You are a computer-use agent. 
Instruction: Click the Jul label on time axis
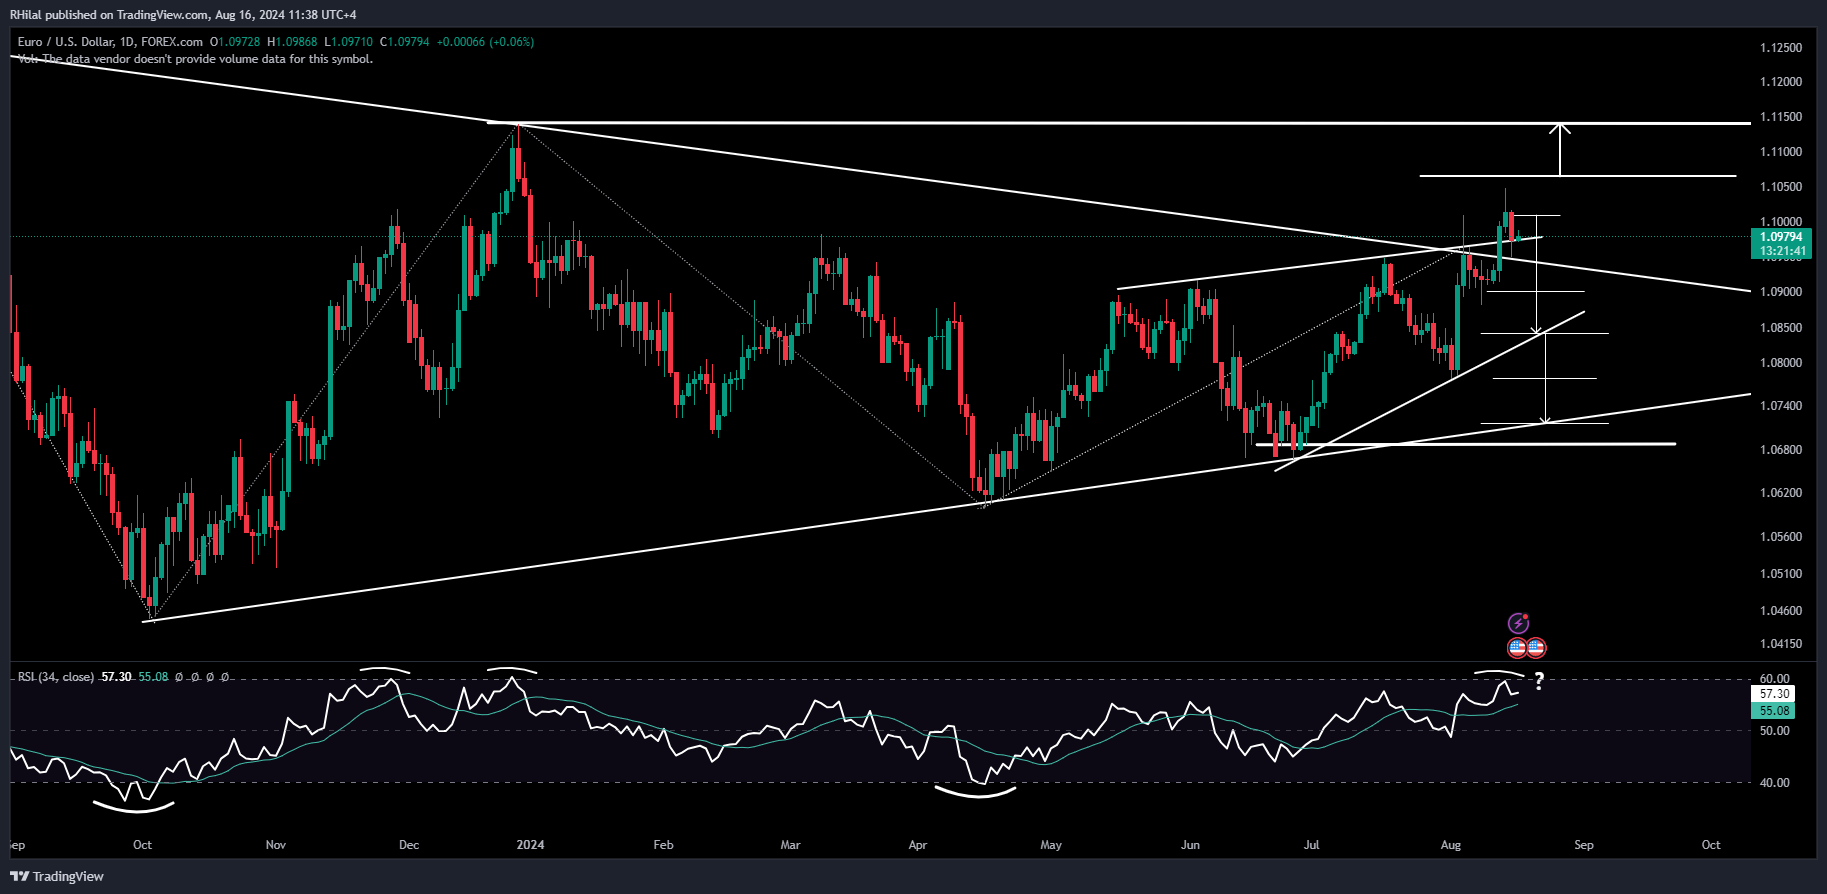[x=1311, y=845]
